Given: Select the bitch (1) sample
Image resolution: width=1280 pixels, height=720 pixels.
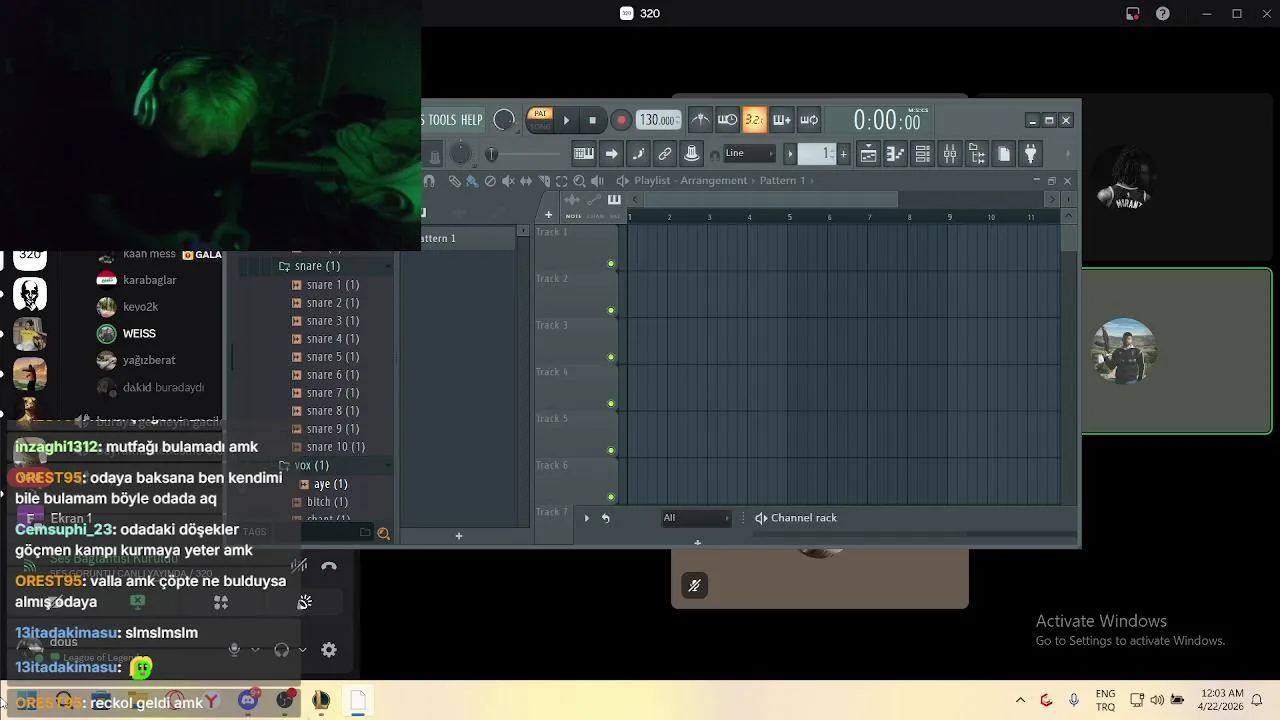Looking at the screenshot, I should click(327, 502).
